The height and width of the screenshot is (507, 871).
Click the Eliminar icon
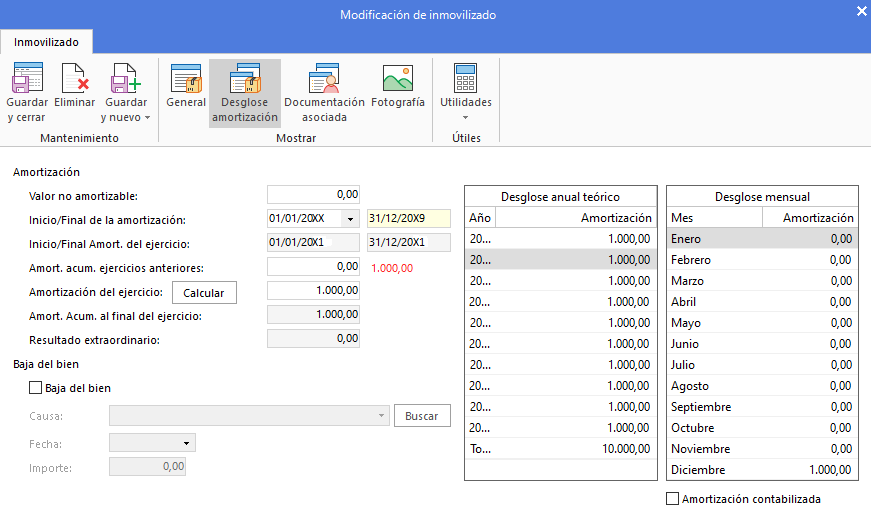(75, 78)
